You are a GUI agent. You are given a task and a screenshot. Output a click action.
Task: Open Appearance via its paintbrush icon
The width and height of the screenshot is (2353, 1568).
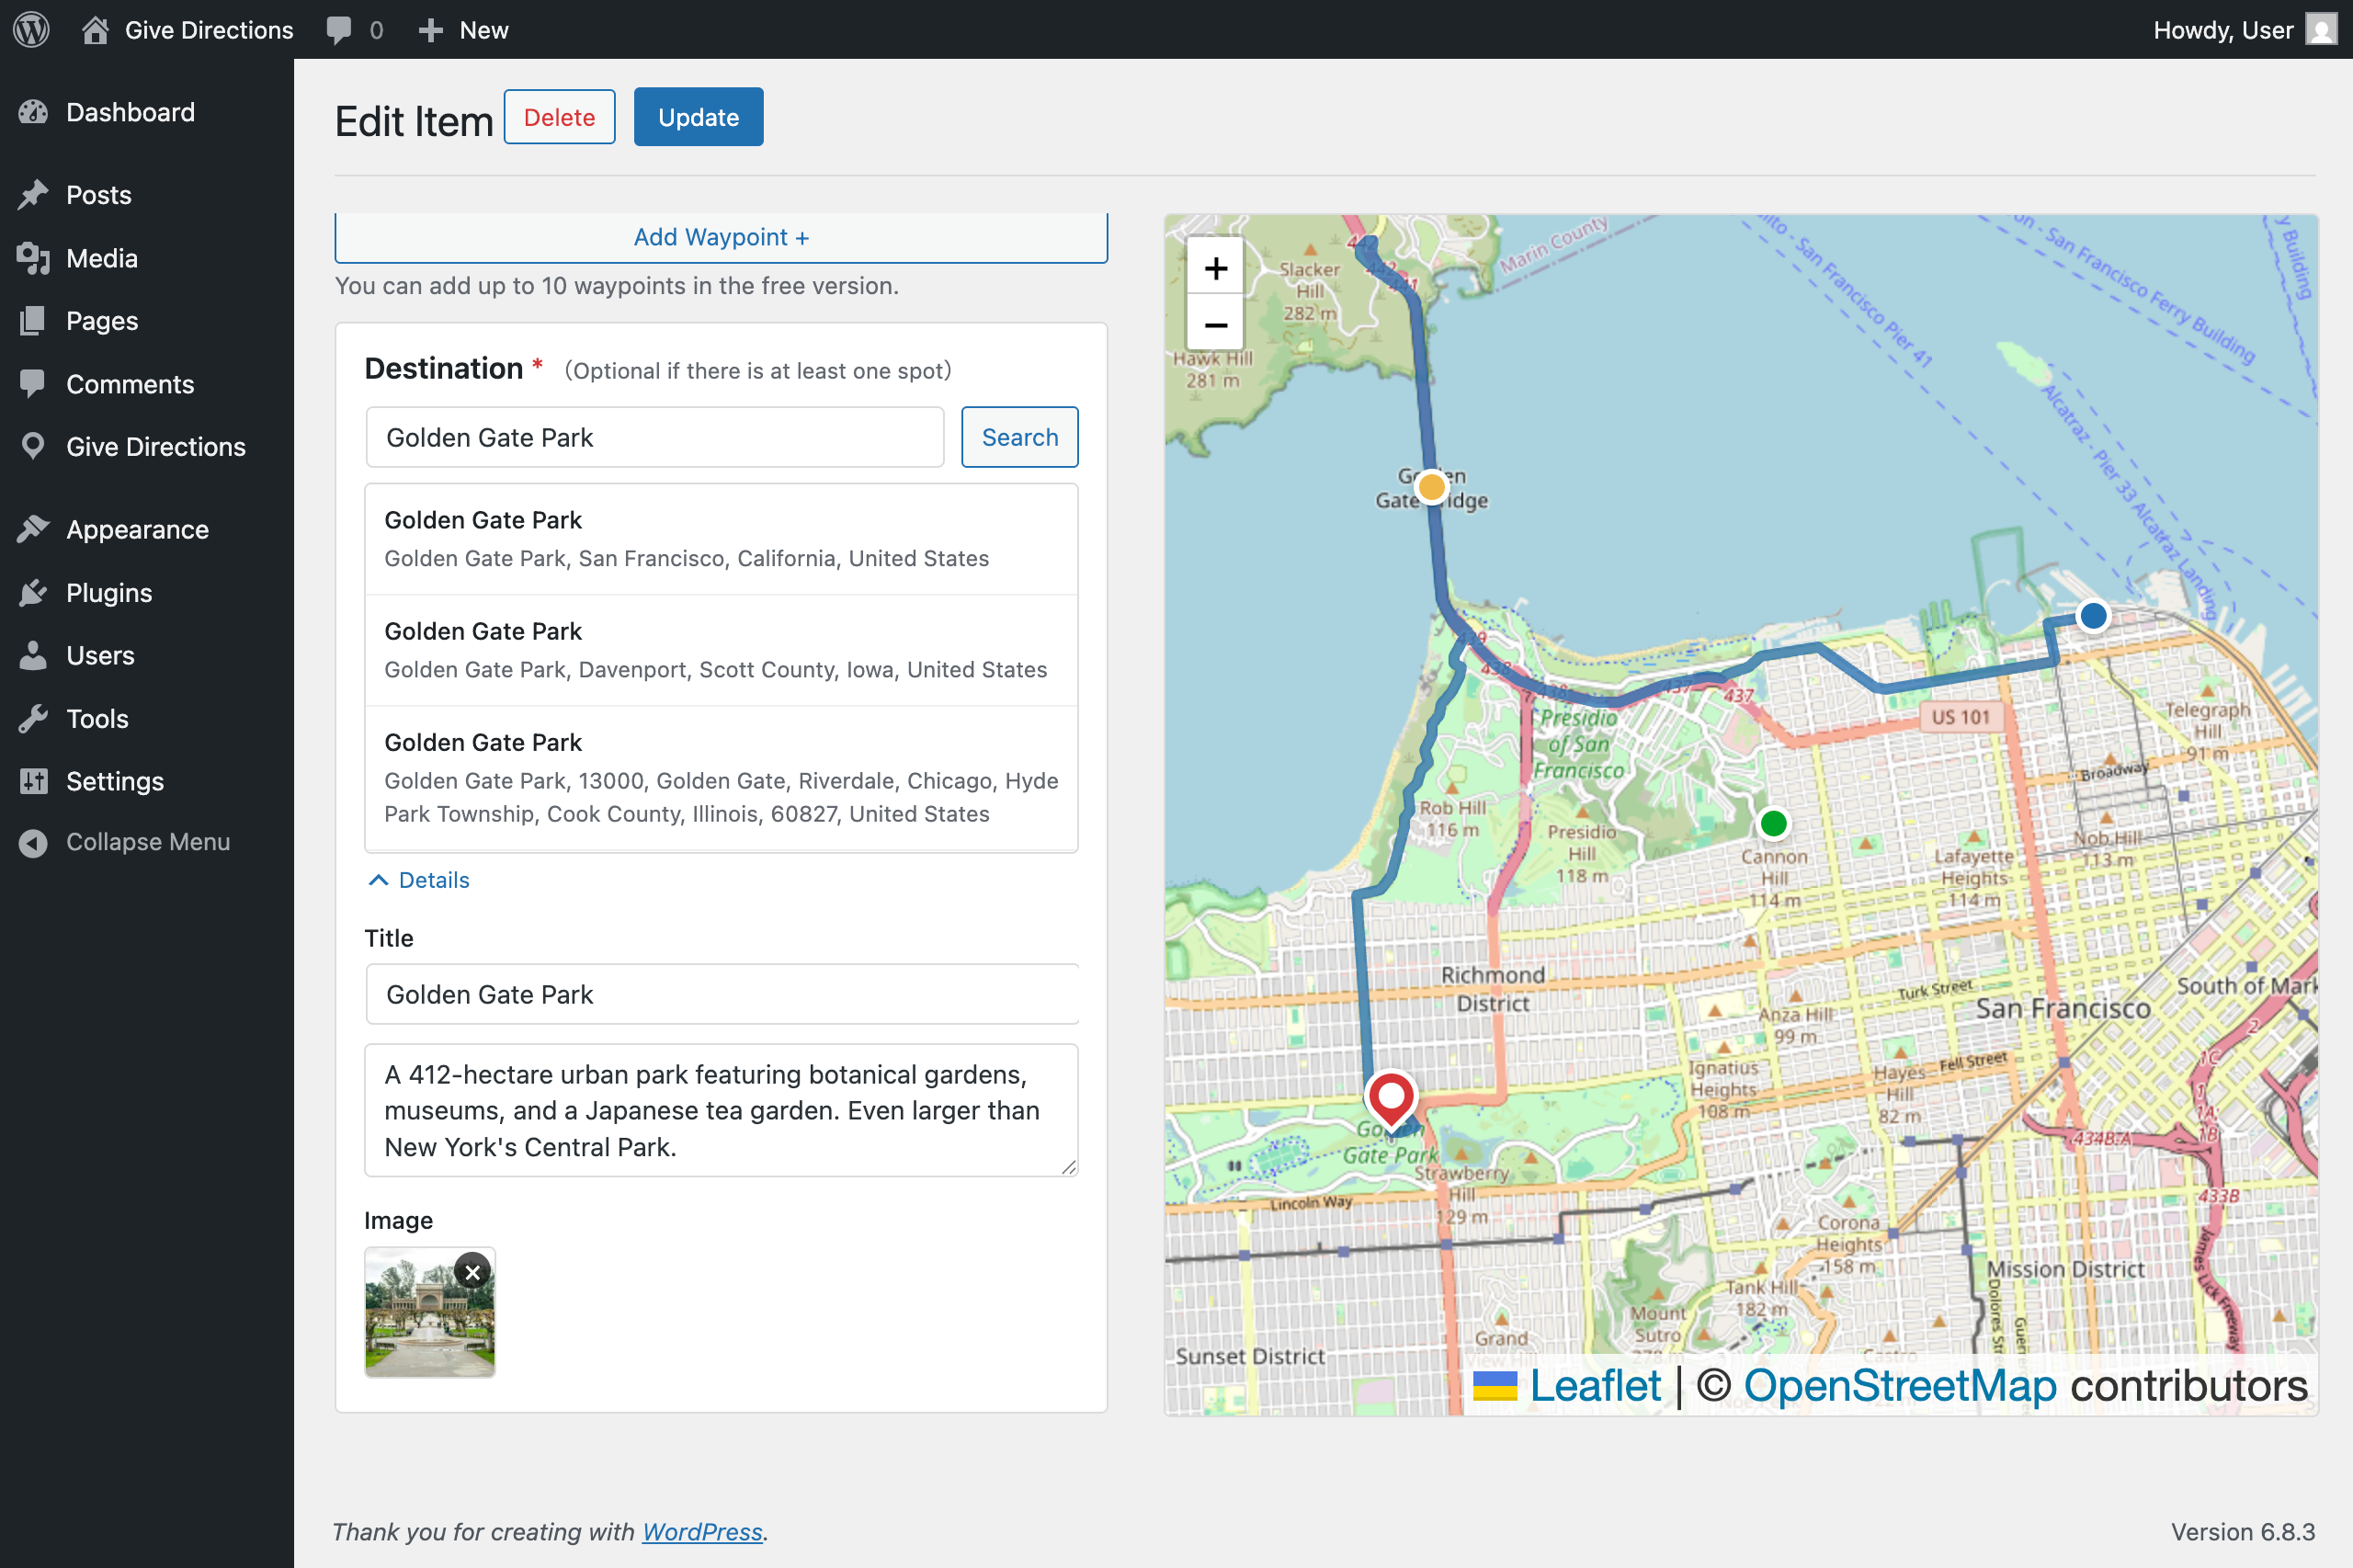pos(34,529)
